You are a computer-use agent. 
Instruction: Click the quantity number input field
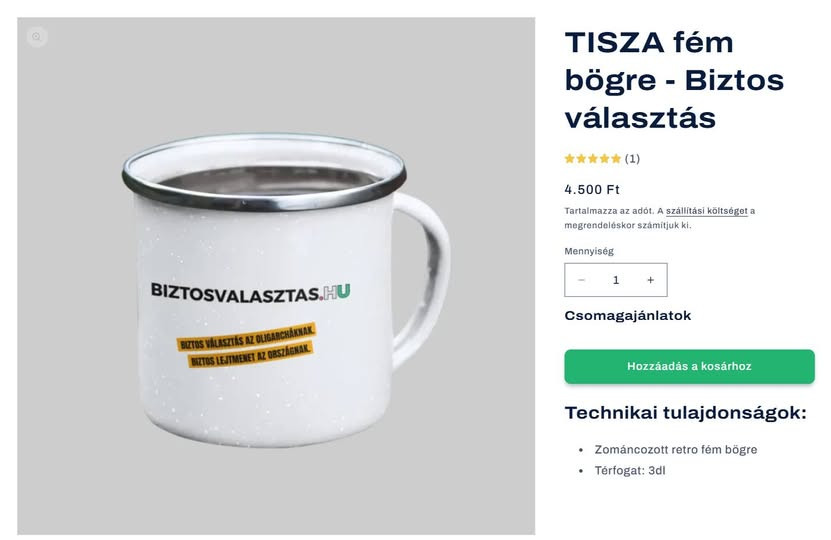(x=616, y=280)
